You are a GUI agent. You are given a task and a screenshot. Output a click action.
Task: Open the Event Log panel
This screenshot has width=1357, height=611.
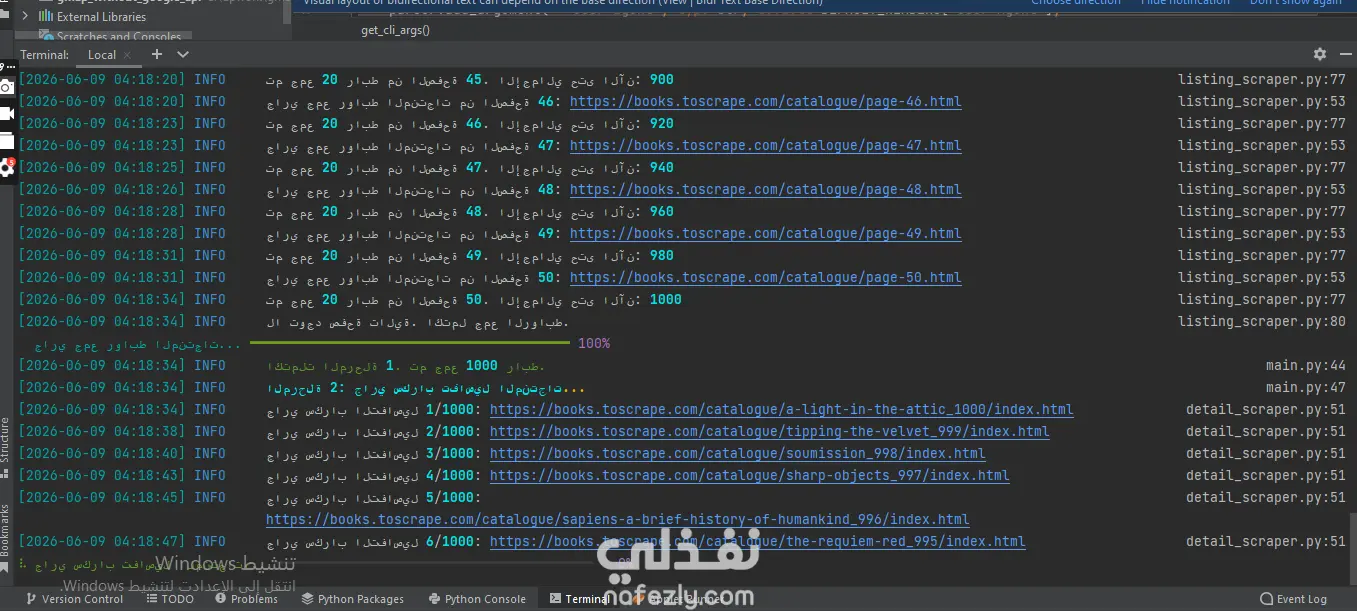(1293, 599)
